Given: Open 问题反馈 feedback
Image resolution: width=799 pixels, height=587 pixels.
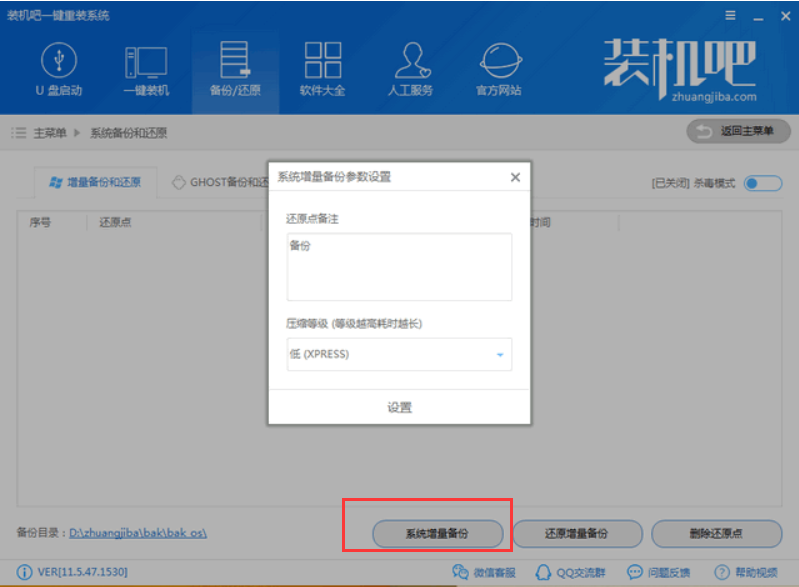Looking at the screenshot, I should tap(658, 572).
